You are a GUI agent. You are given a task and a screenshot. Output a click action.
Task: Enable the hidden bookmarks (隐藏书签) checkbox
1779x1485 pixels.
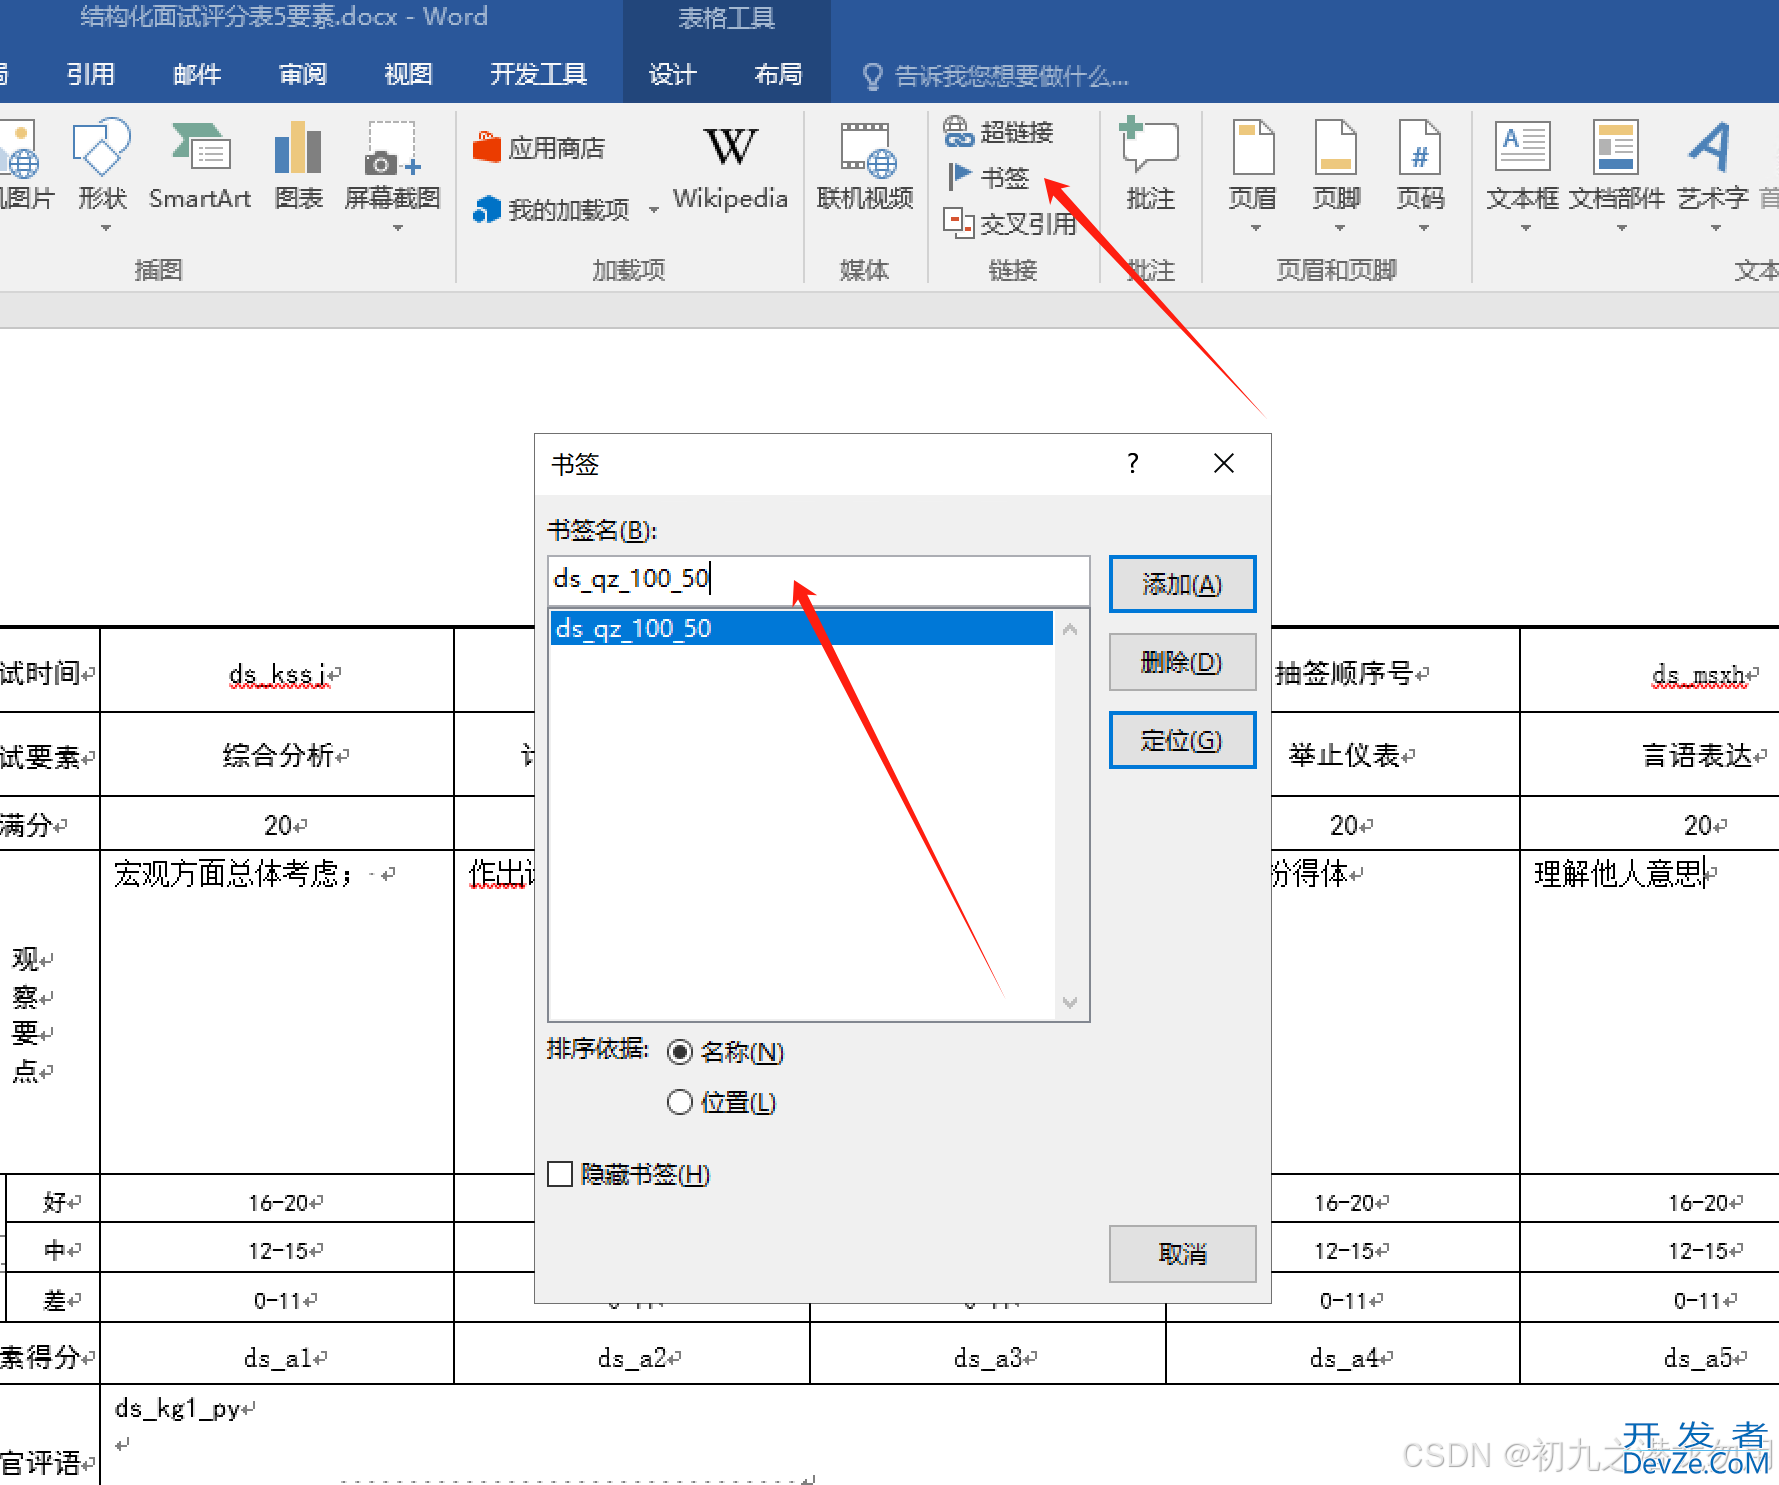tap(560, 1174)
